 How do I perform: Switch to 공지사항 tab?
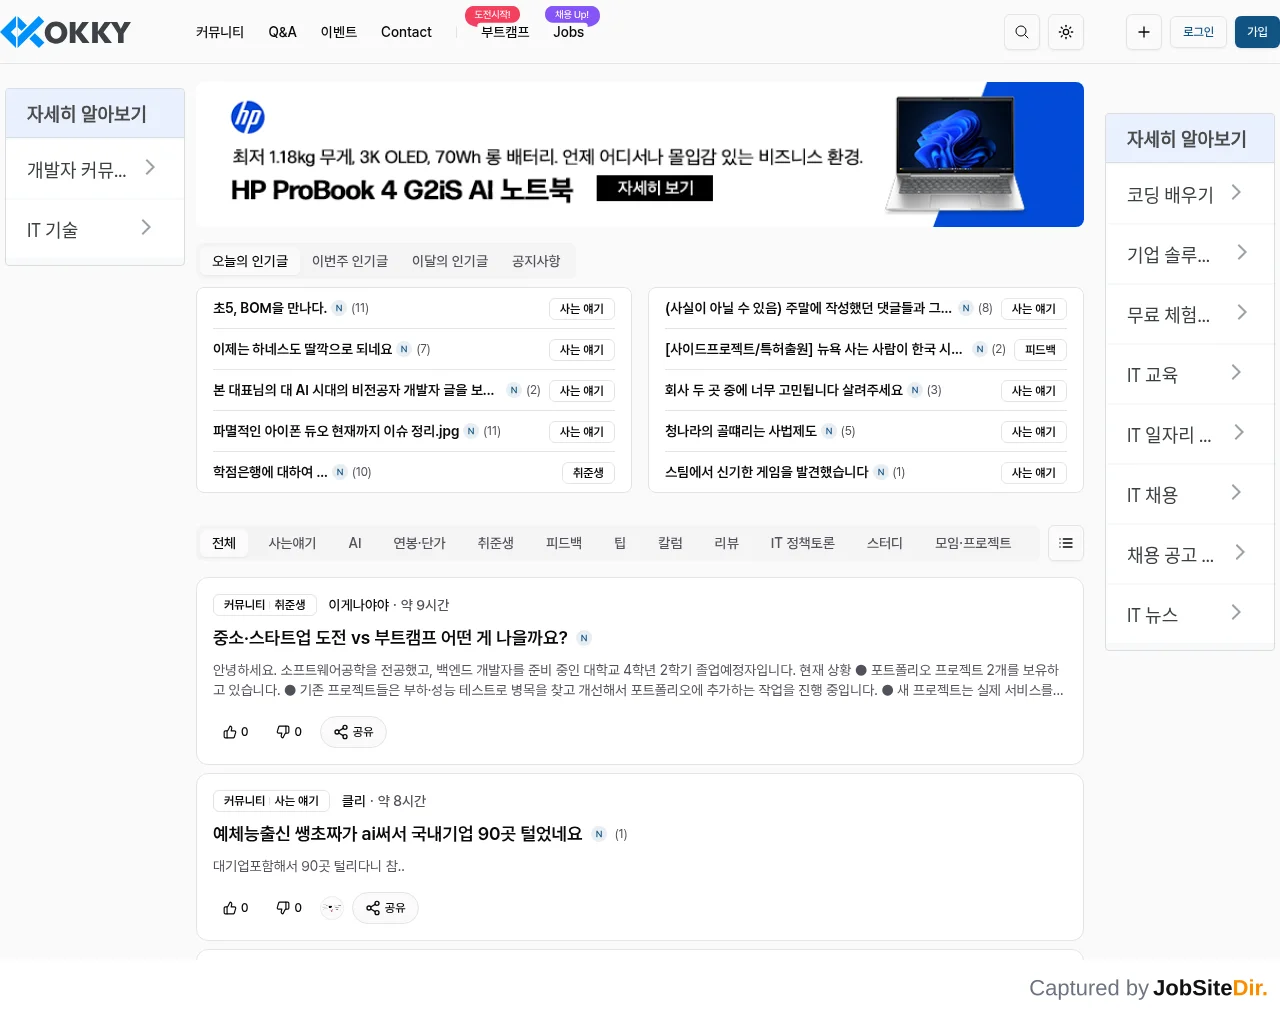pyautogui.click(x=536, y=261)
